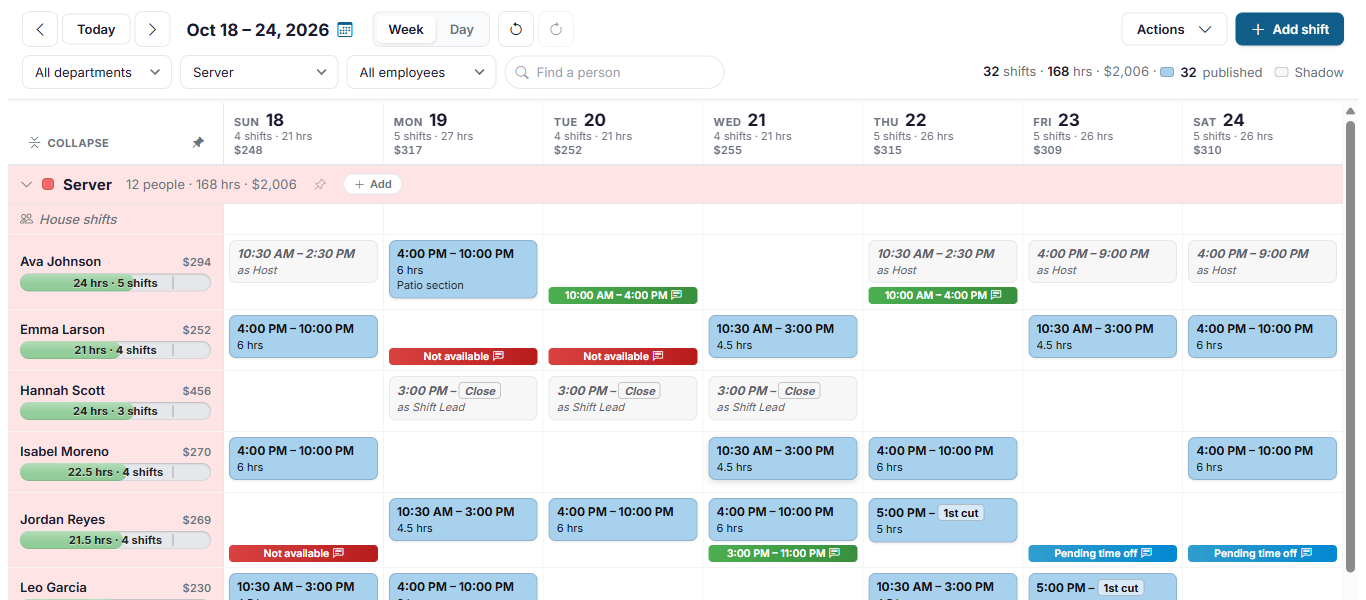Click in the Find a person field
1366x600 pixels.
[614, 72]
